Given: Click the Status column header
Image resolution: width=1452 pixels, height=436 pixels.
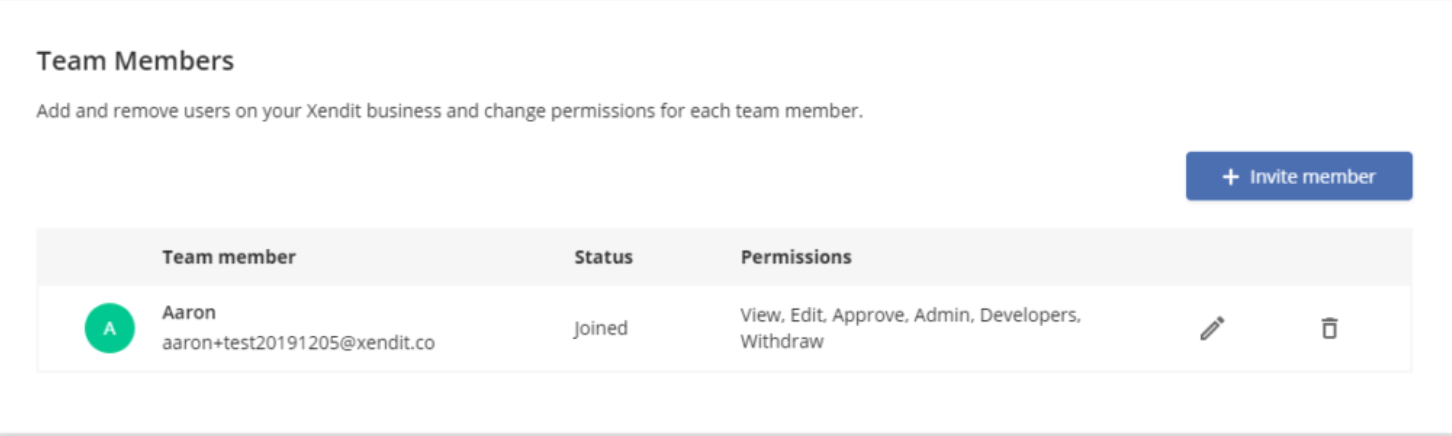Looking at the screenshot, I should 603,257.
